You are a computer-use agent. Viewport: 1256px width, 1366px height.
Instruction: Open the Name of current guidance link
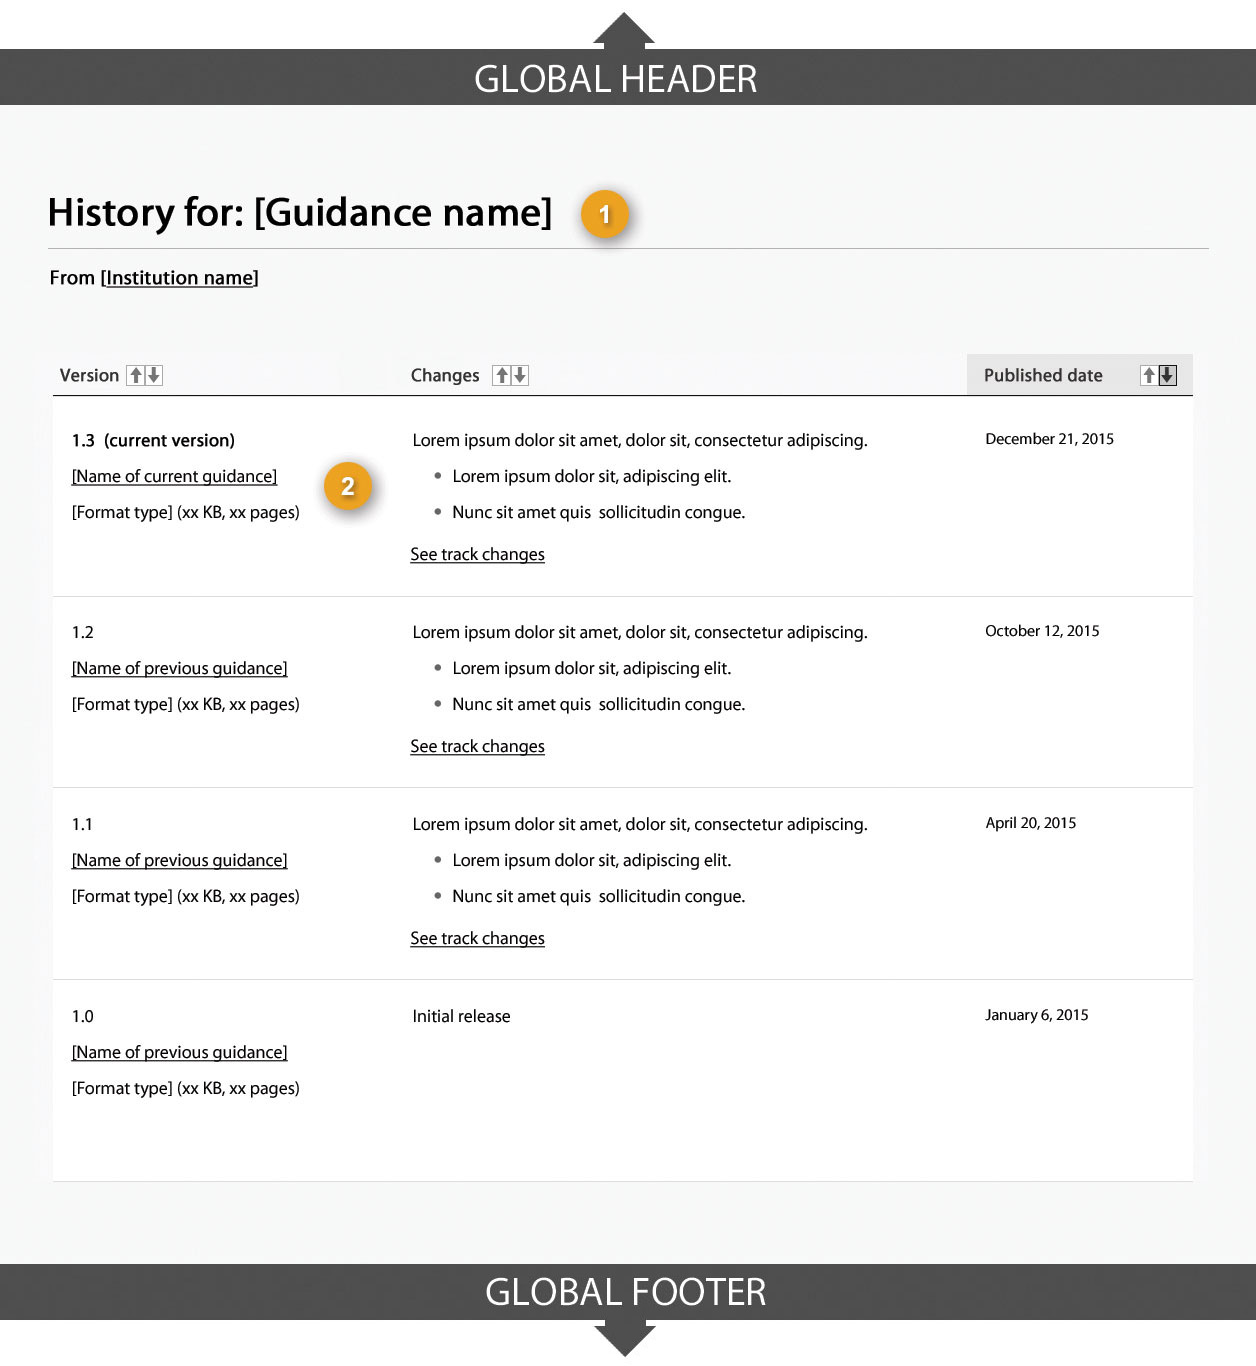(x=173, y=476)
